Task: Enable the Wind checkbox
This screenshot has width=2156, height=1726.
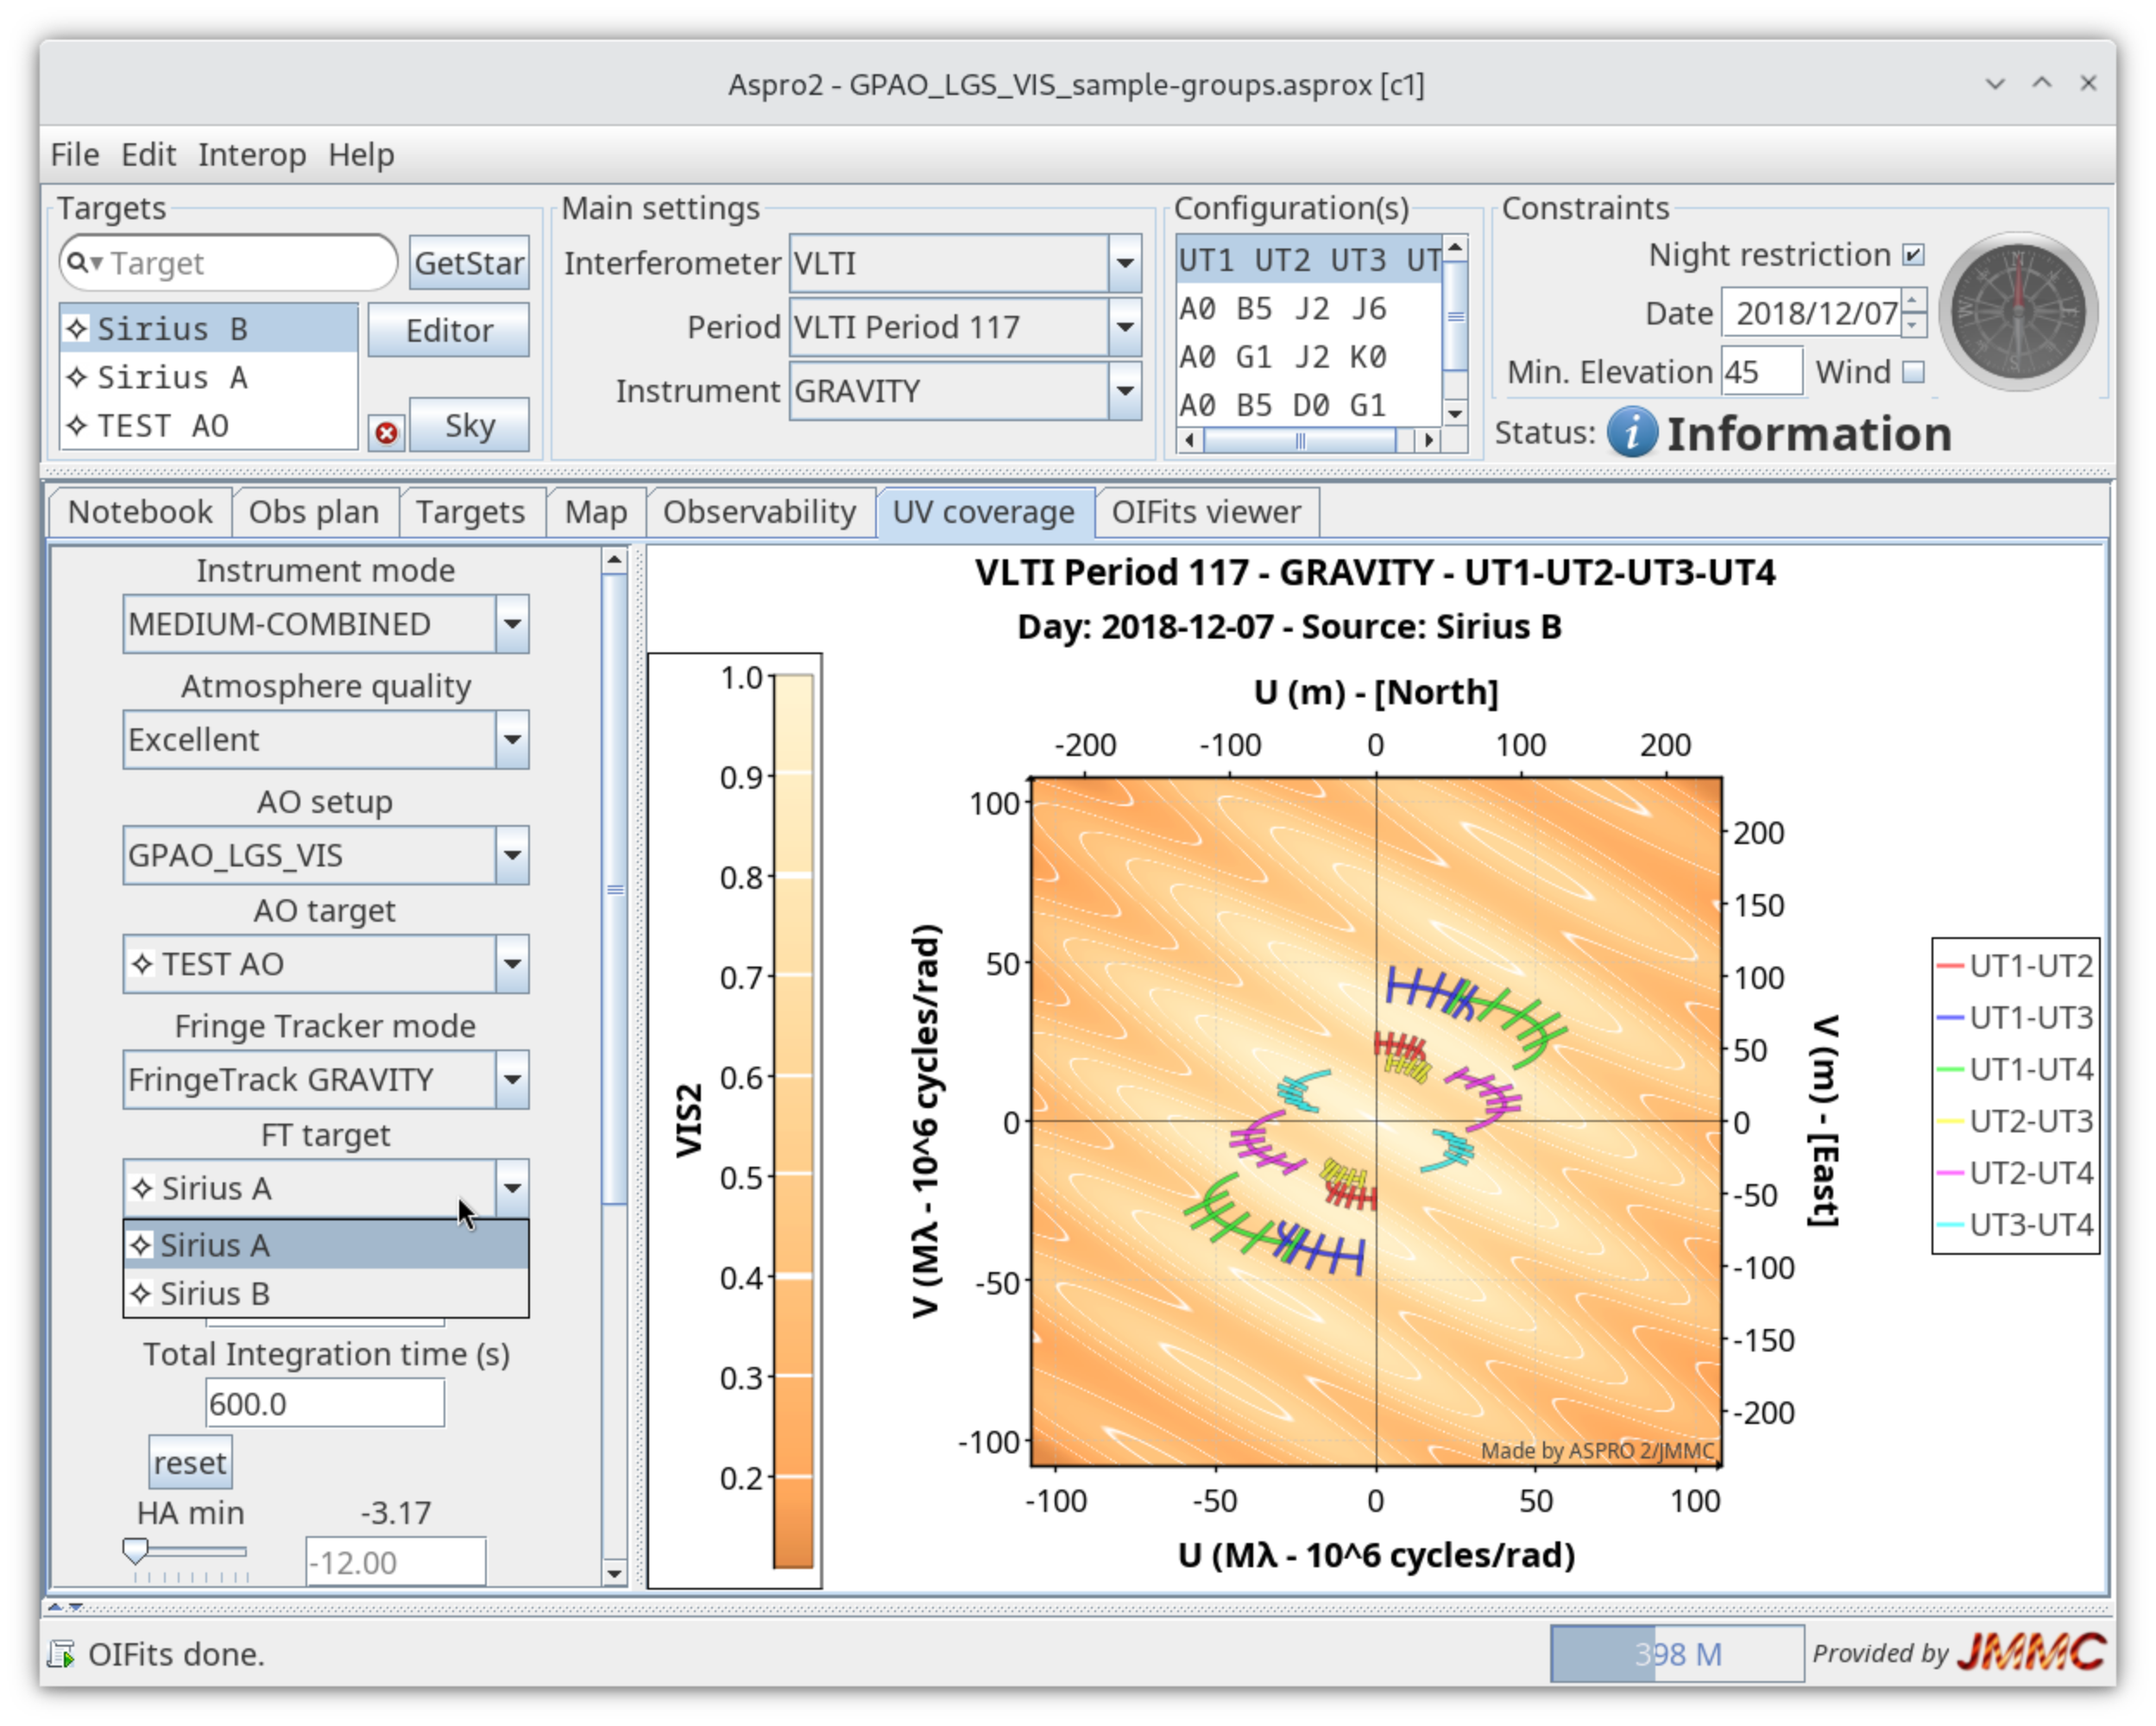Action: pos(1913,372)
